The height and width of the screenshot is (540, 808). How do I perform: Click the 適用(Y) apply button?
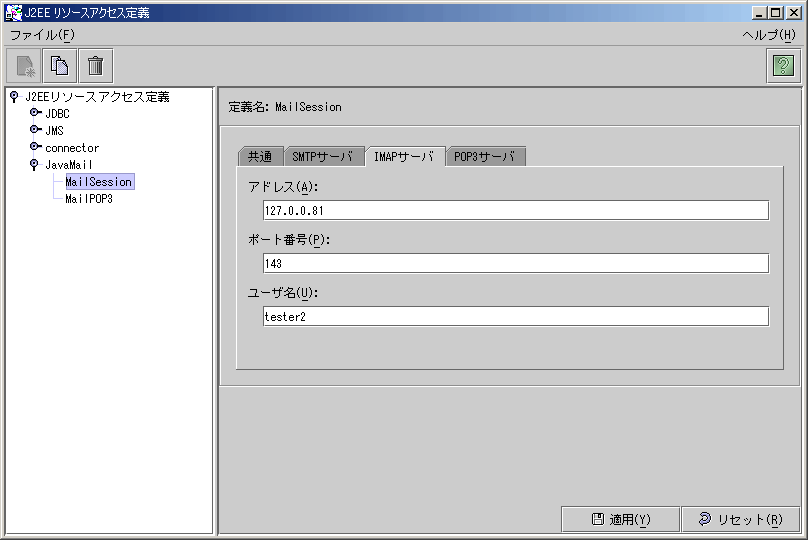[x=620, y=519]
